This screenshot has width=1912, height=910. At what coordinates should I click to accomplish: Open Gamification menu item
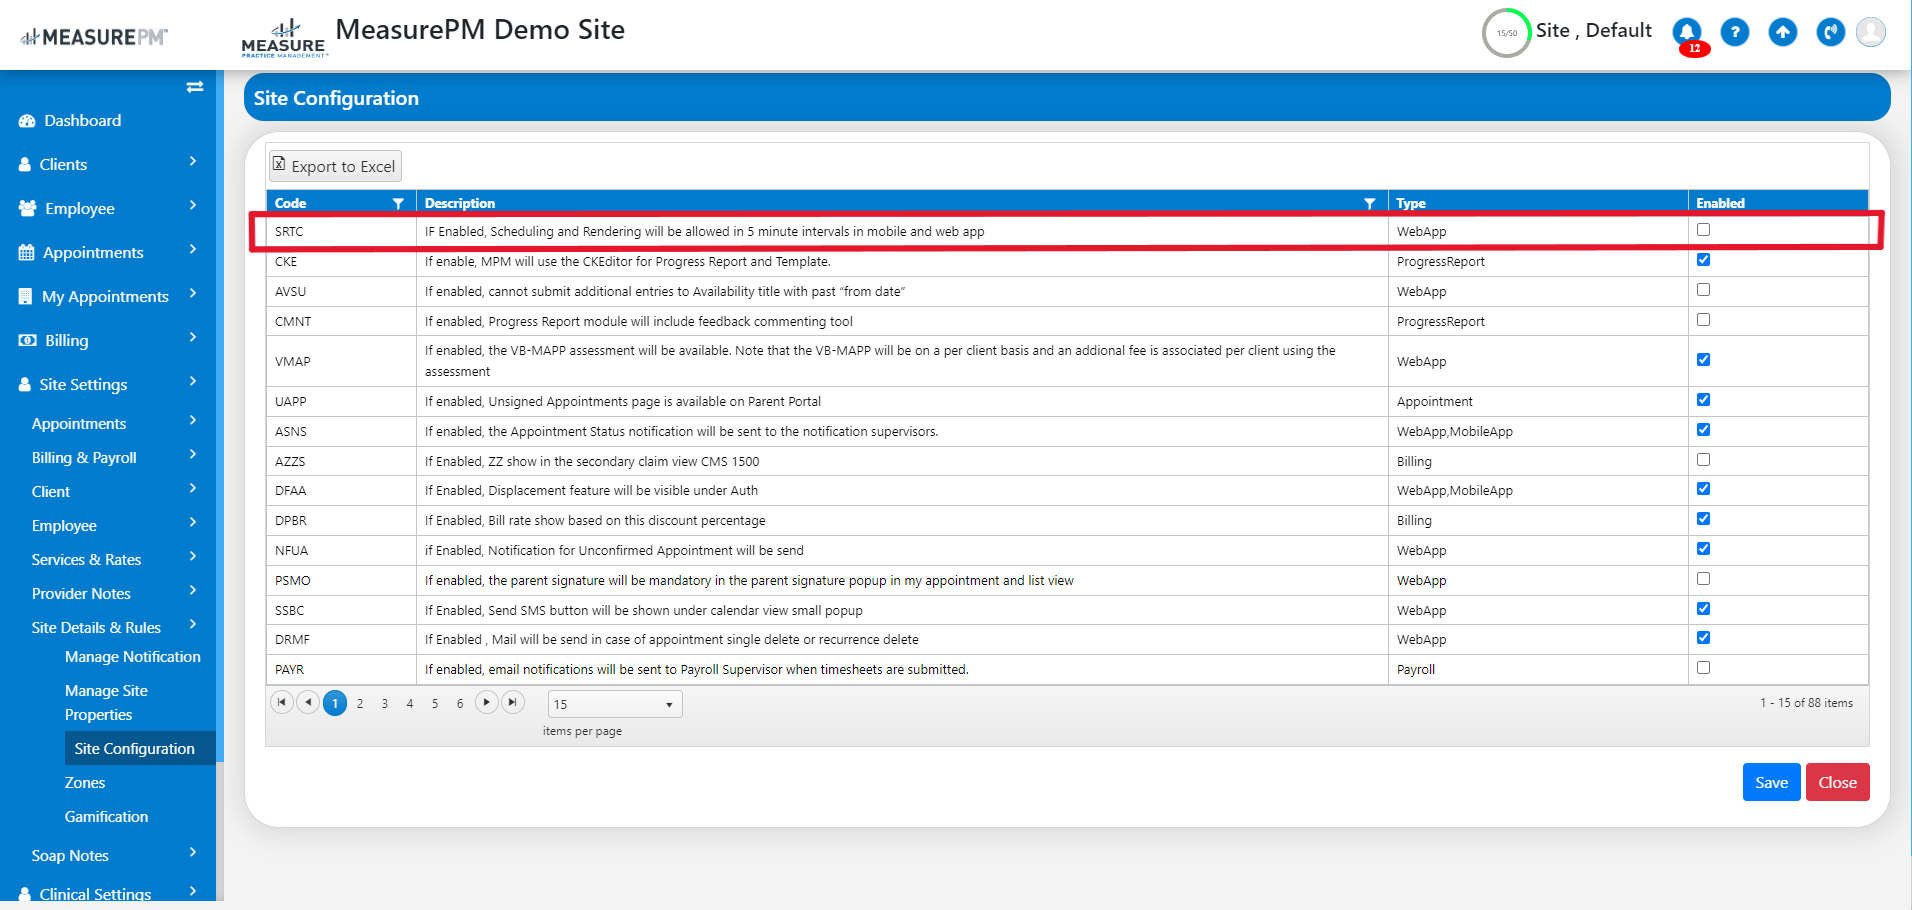pyautogui.click(x=106, y=817)
